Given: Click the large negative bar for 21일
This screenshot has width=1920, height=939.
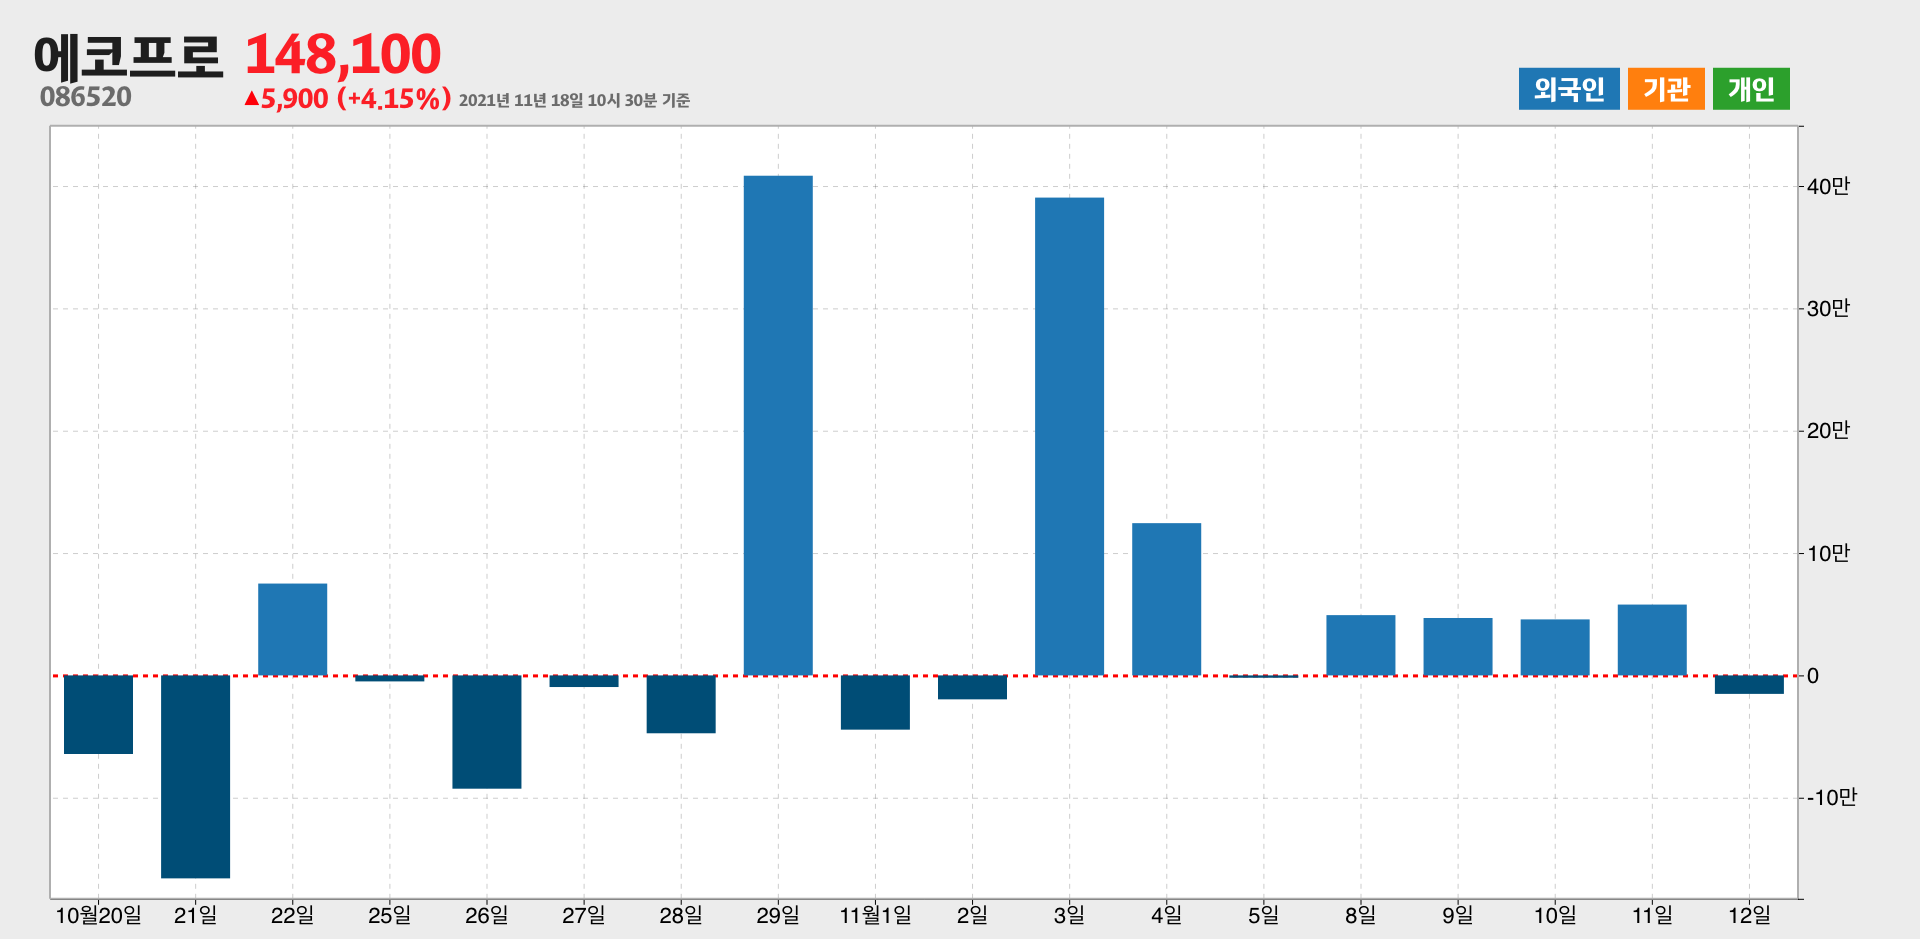Looking at the screenshot, I should click(195, 777).
